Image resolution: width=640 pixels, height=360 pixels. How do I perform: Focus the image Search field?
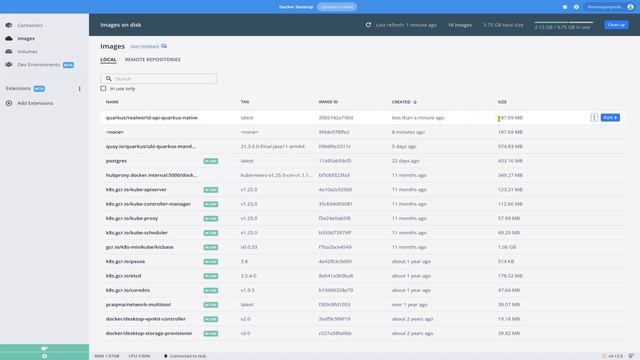[158, 79]
